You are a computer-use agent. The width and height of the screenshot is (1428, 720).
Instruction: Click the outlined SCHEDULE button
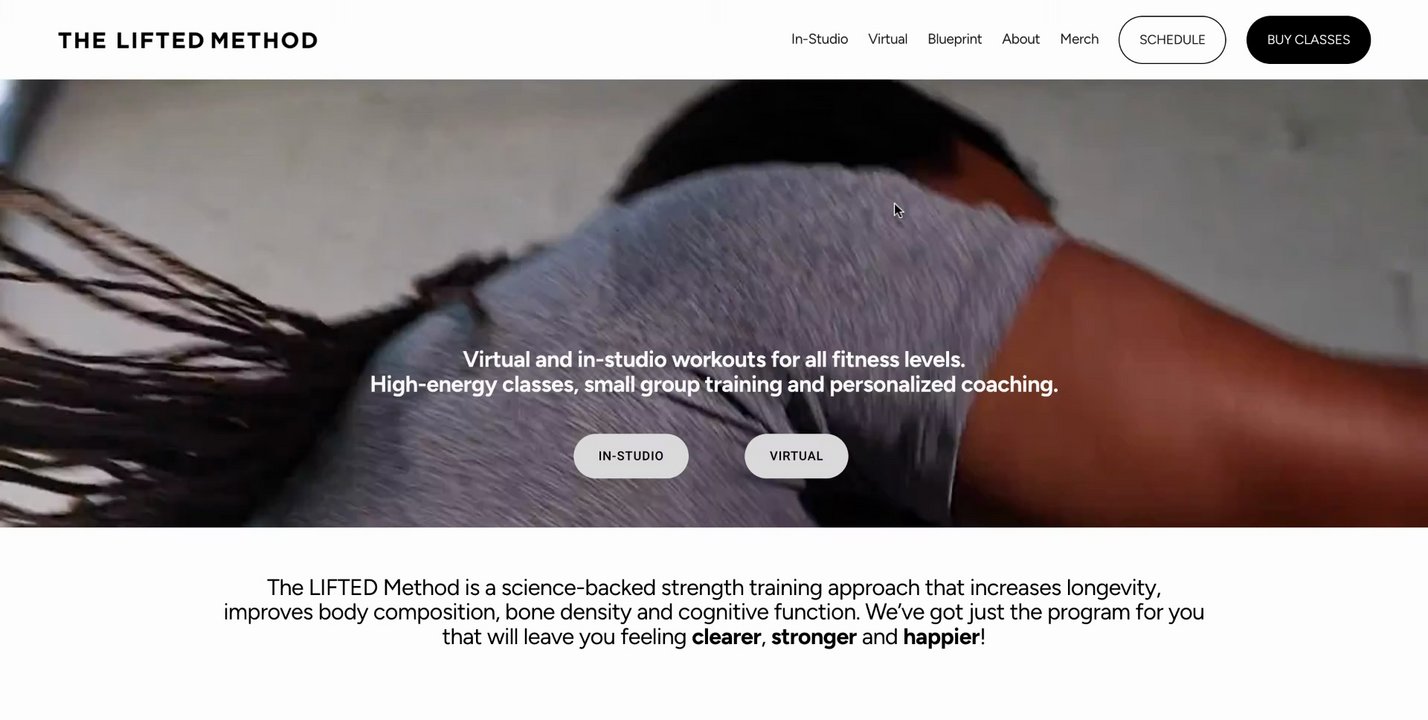pos(1172,40)
